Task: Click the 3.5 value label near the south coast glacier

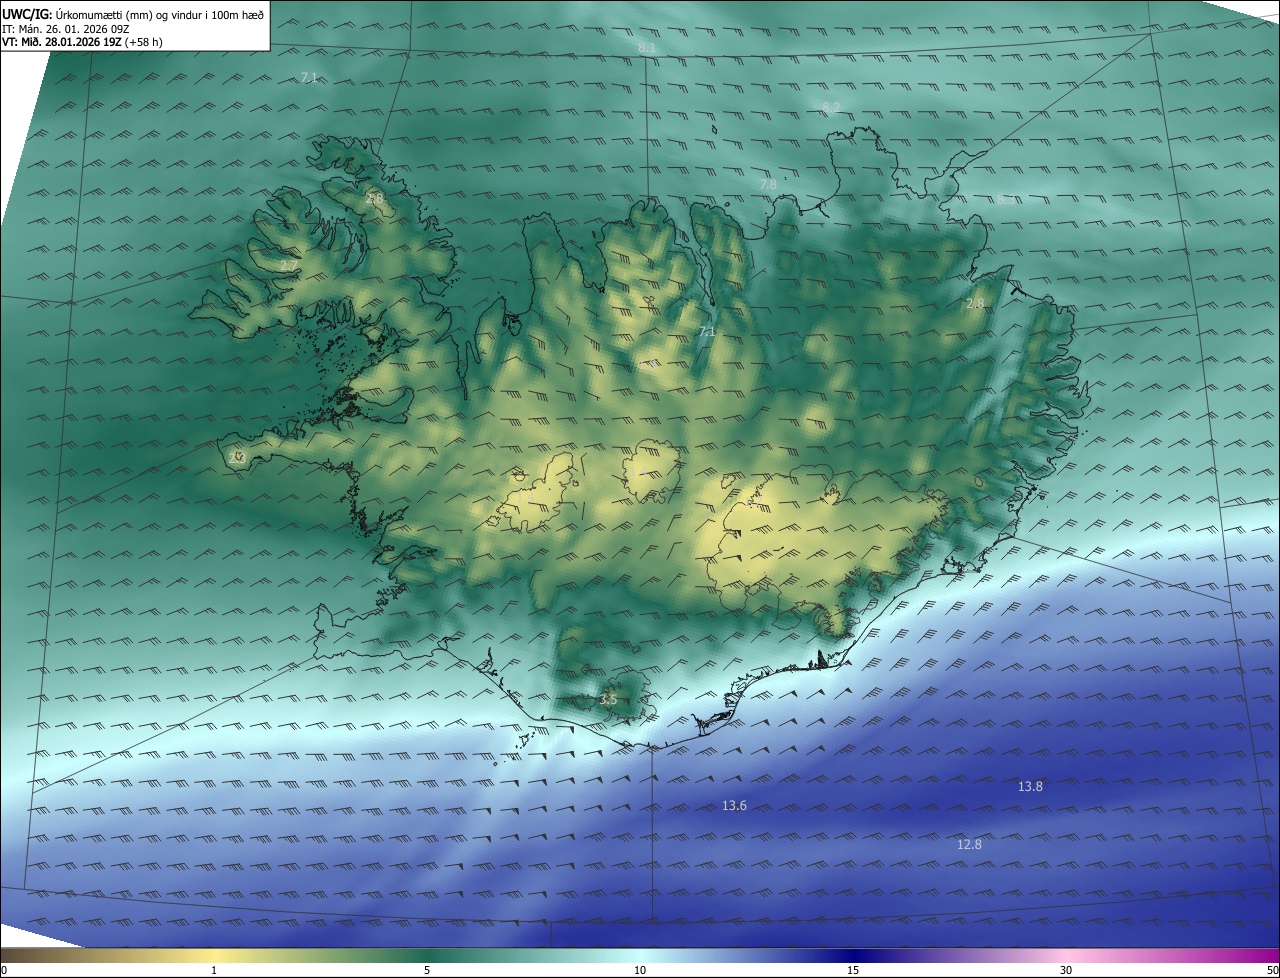Action: [x=608, y=700]
